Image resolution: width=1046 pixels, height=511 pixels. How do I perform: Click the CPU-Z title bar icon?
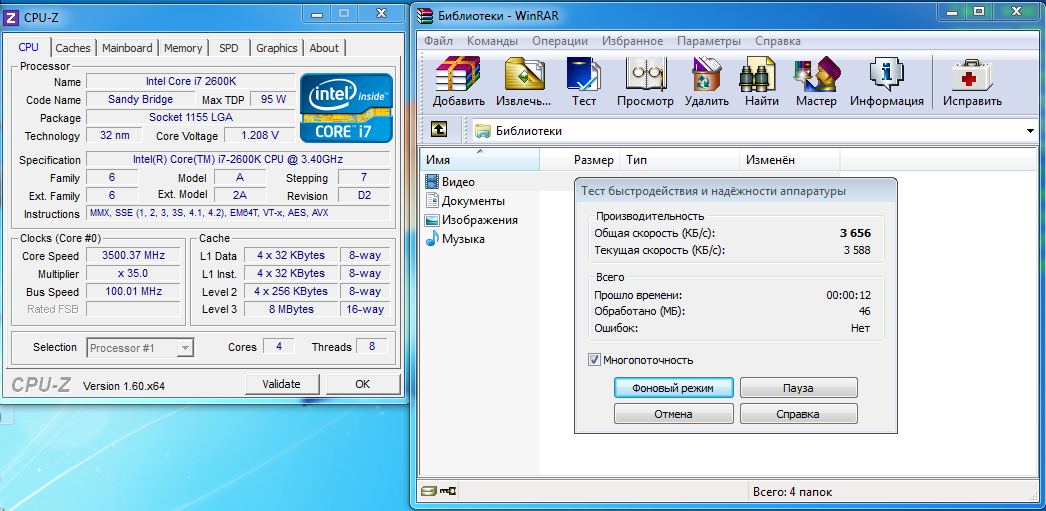11,18
